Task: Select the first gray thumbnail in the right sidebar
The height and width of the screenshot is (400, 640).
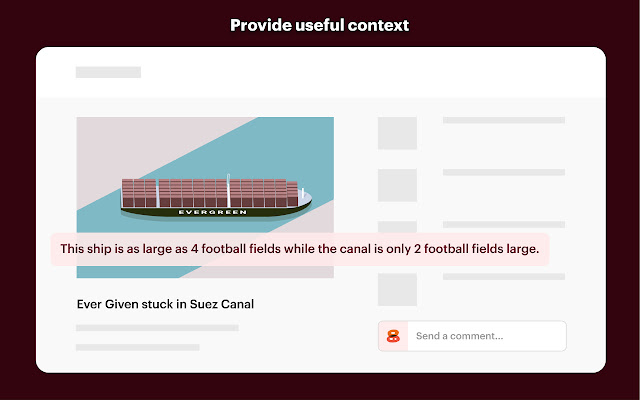Action: pyautogui.click(x=397, y=133)
